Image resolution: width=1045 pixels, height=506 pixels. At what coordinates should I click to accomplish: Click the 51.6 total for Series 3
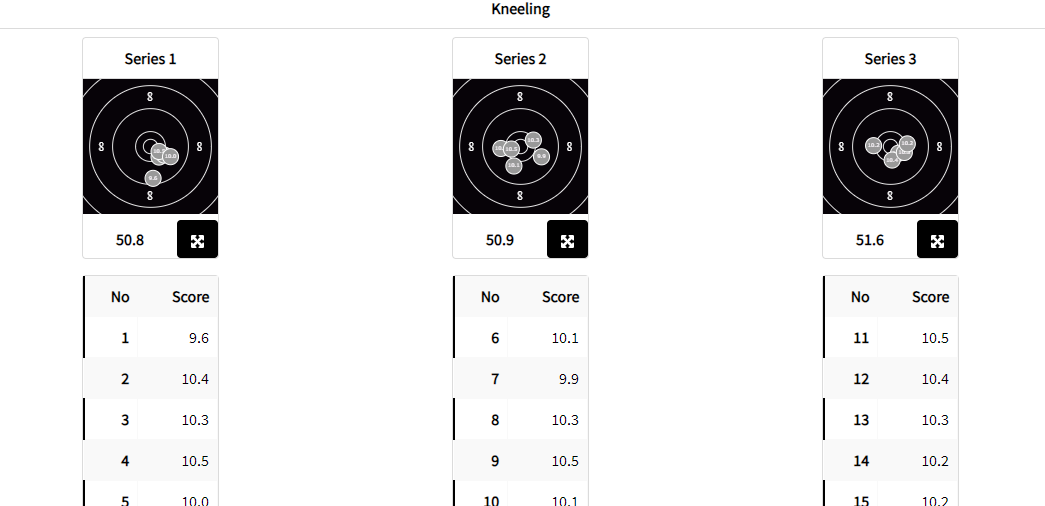(870, 240)
